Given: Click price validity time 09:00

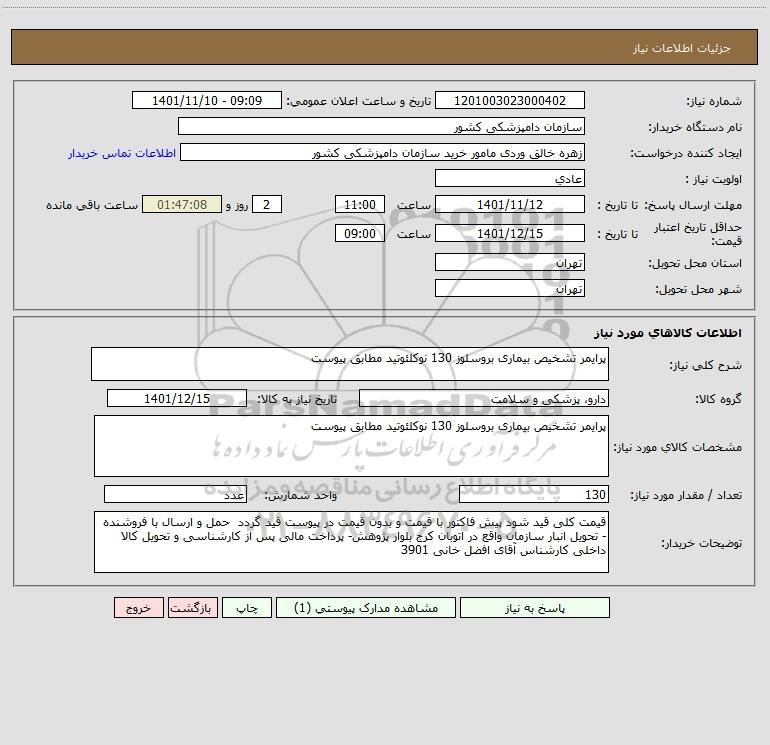Looking at the screenshot, I should 359,233.
